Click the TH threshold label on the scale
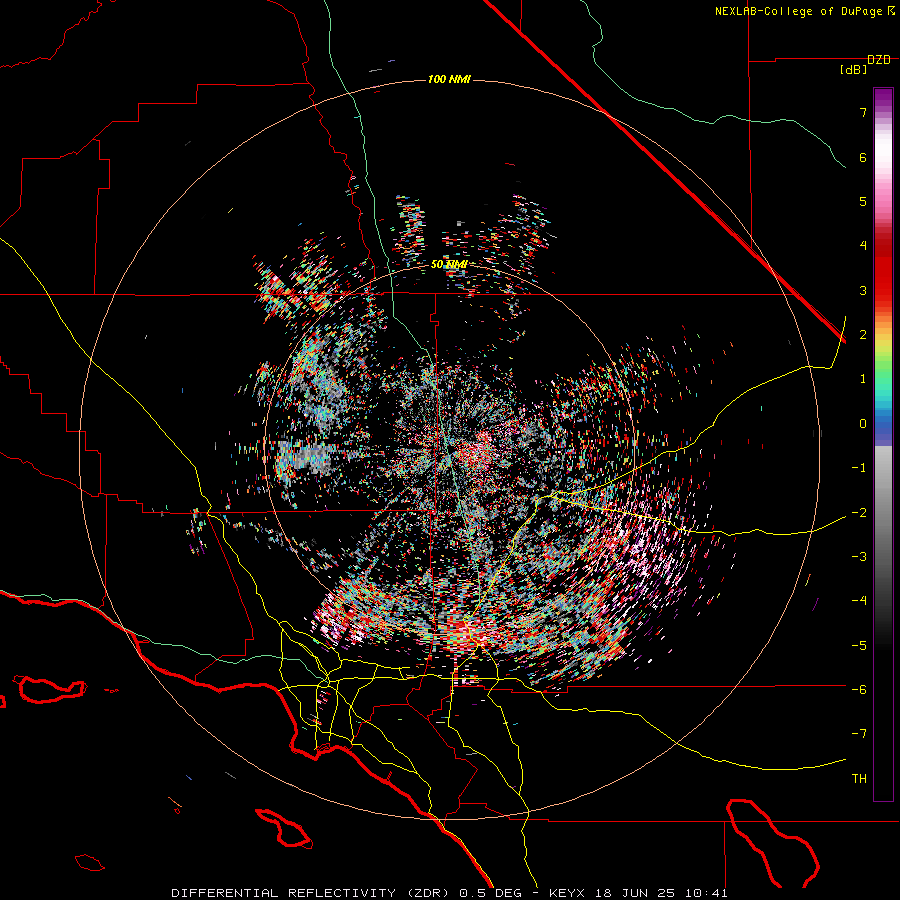The height and width of the screenshot is (900, 900). [859, 779]
